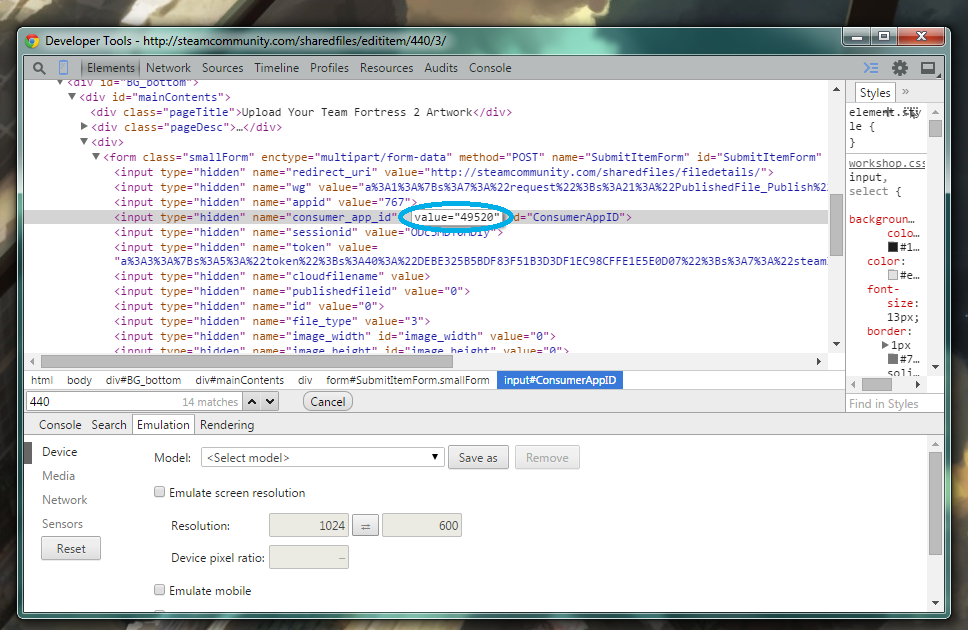Cancel the element search
Screen dimensions: 968x630
[328, 401]
